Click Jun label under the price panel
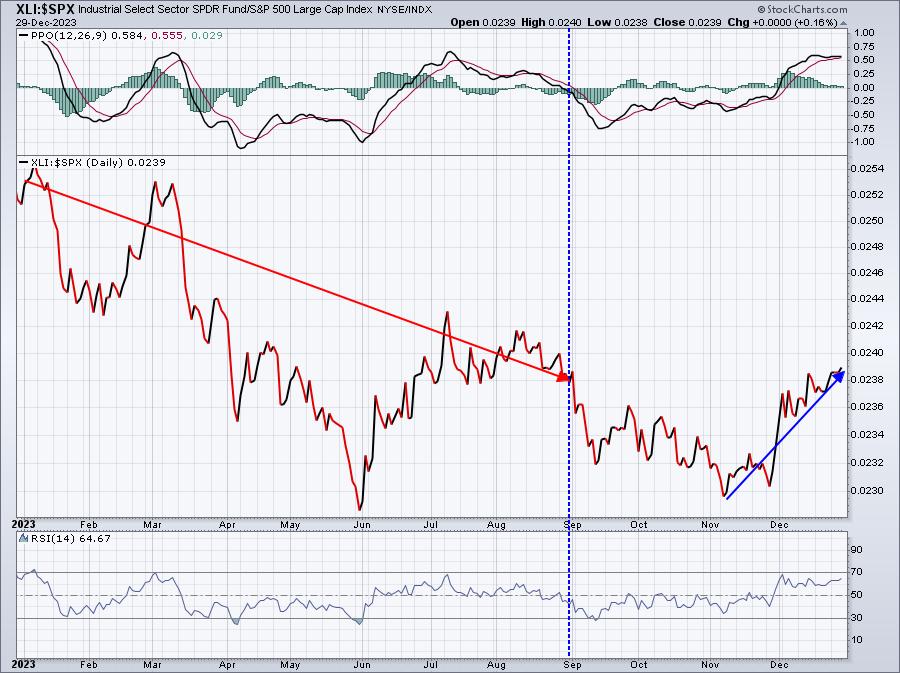Viewport: 900px width, 673px height. [362, 525]
